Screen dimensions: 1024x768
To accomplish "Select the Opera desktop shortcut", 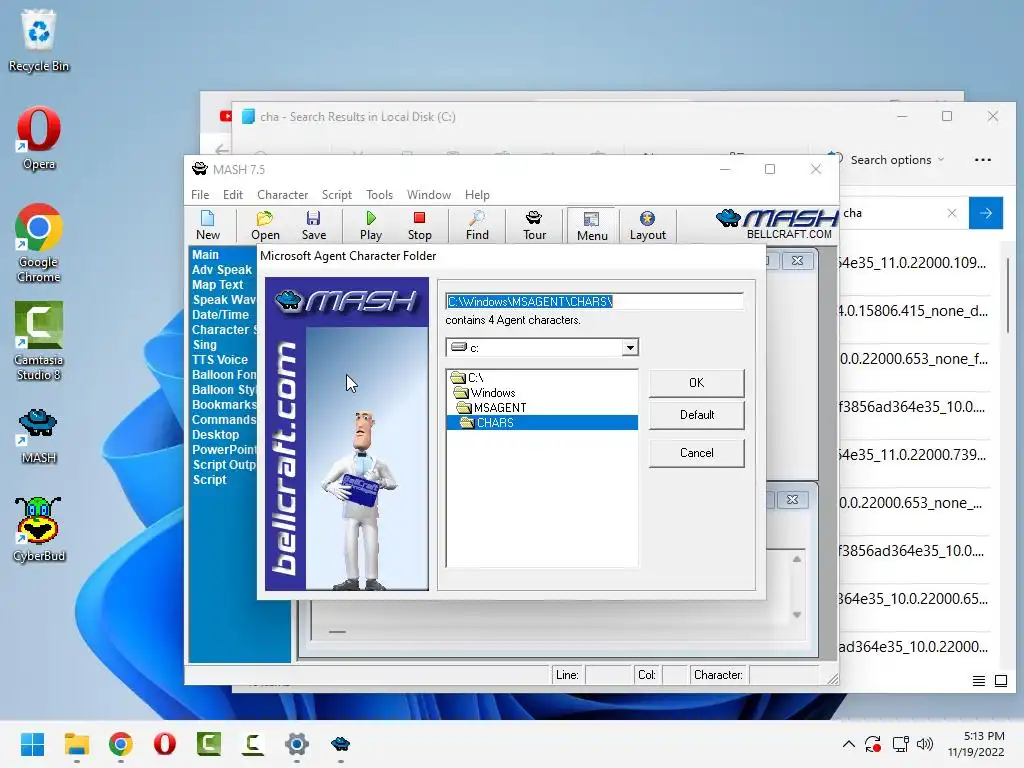I will (39, 138).
